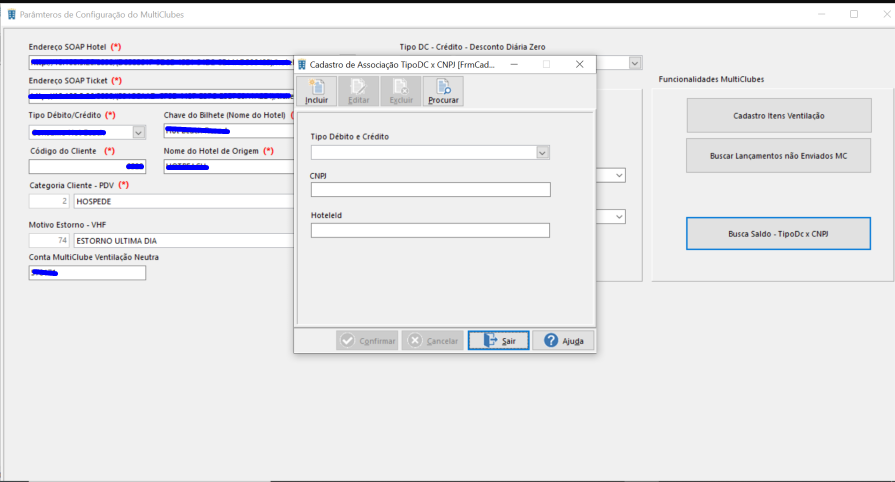Click the Endereço SOAP Ticket field

click(x=161, y=96)
